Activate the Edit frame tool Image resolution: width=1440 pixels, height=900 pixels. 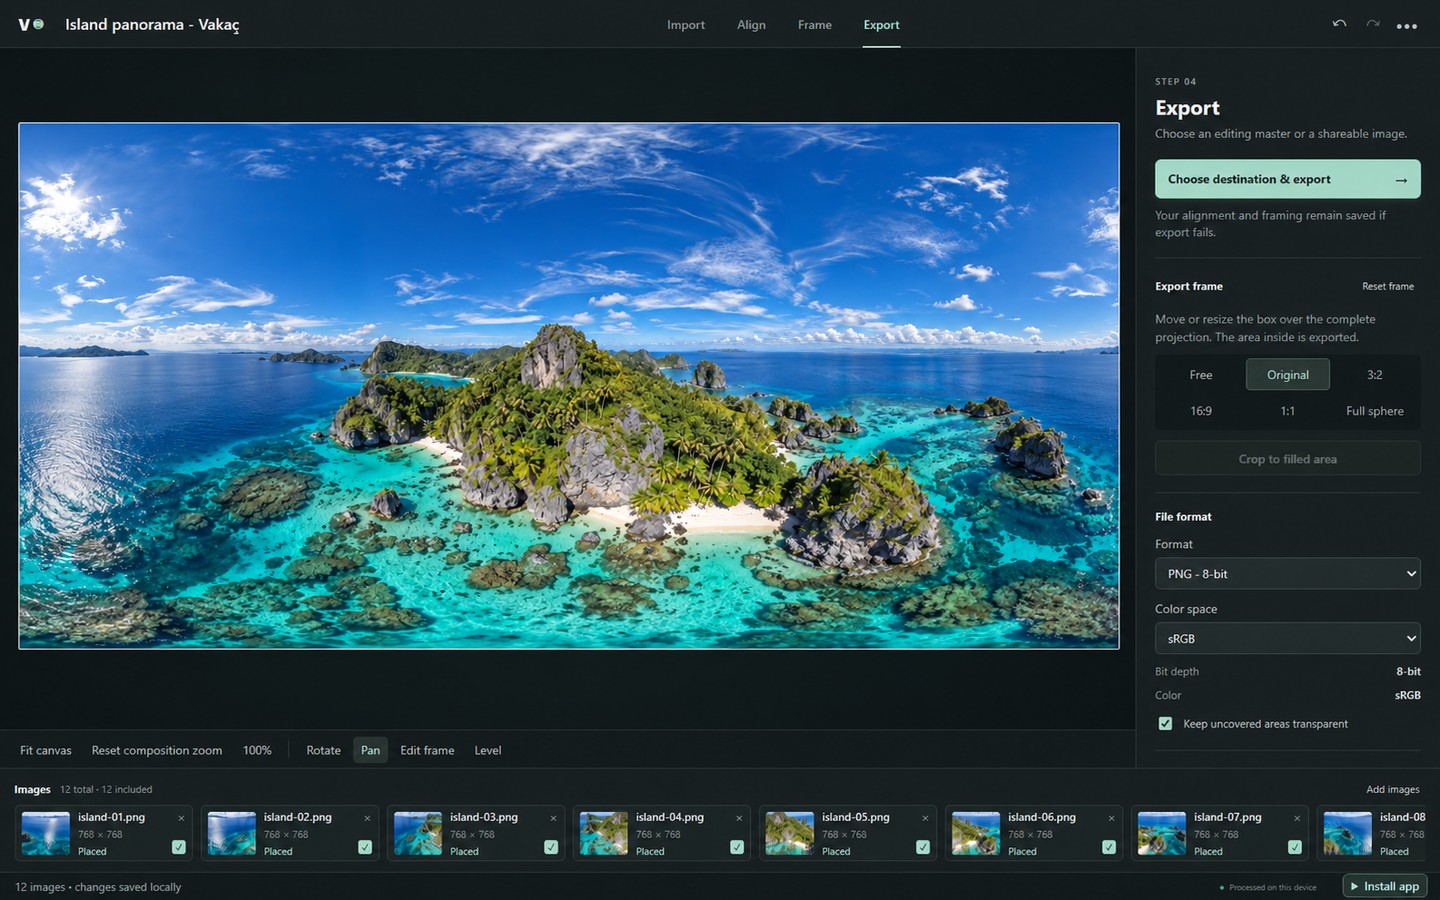(427, 750)
